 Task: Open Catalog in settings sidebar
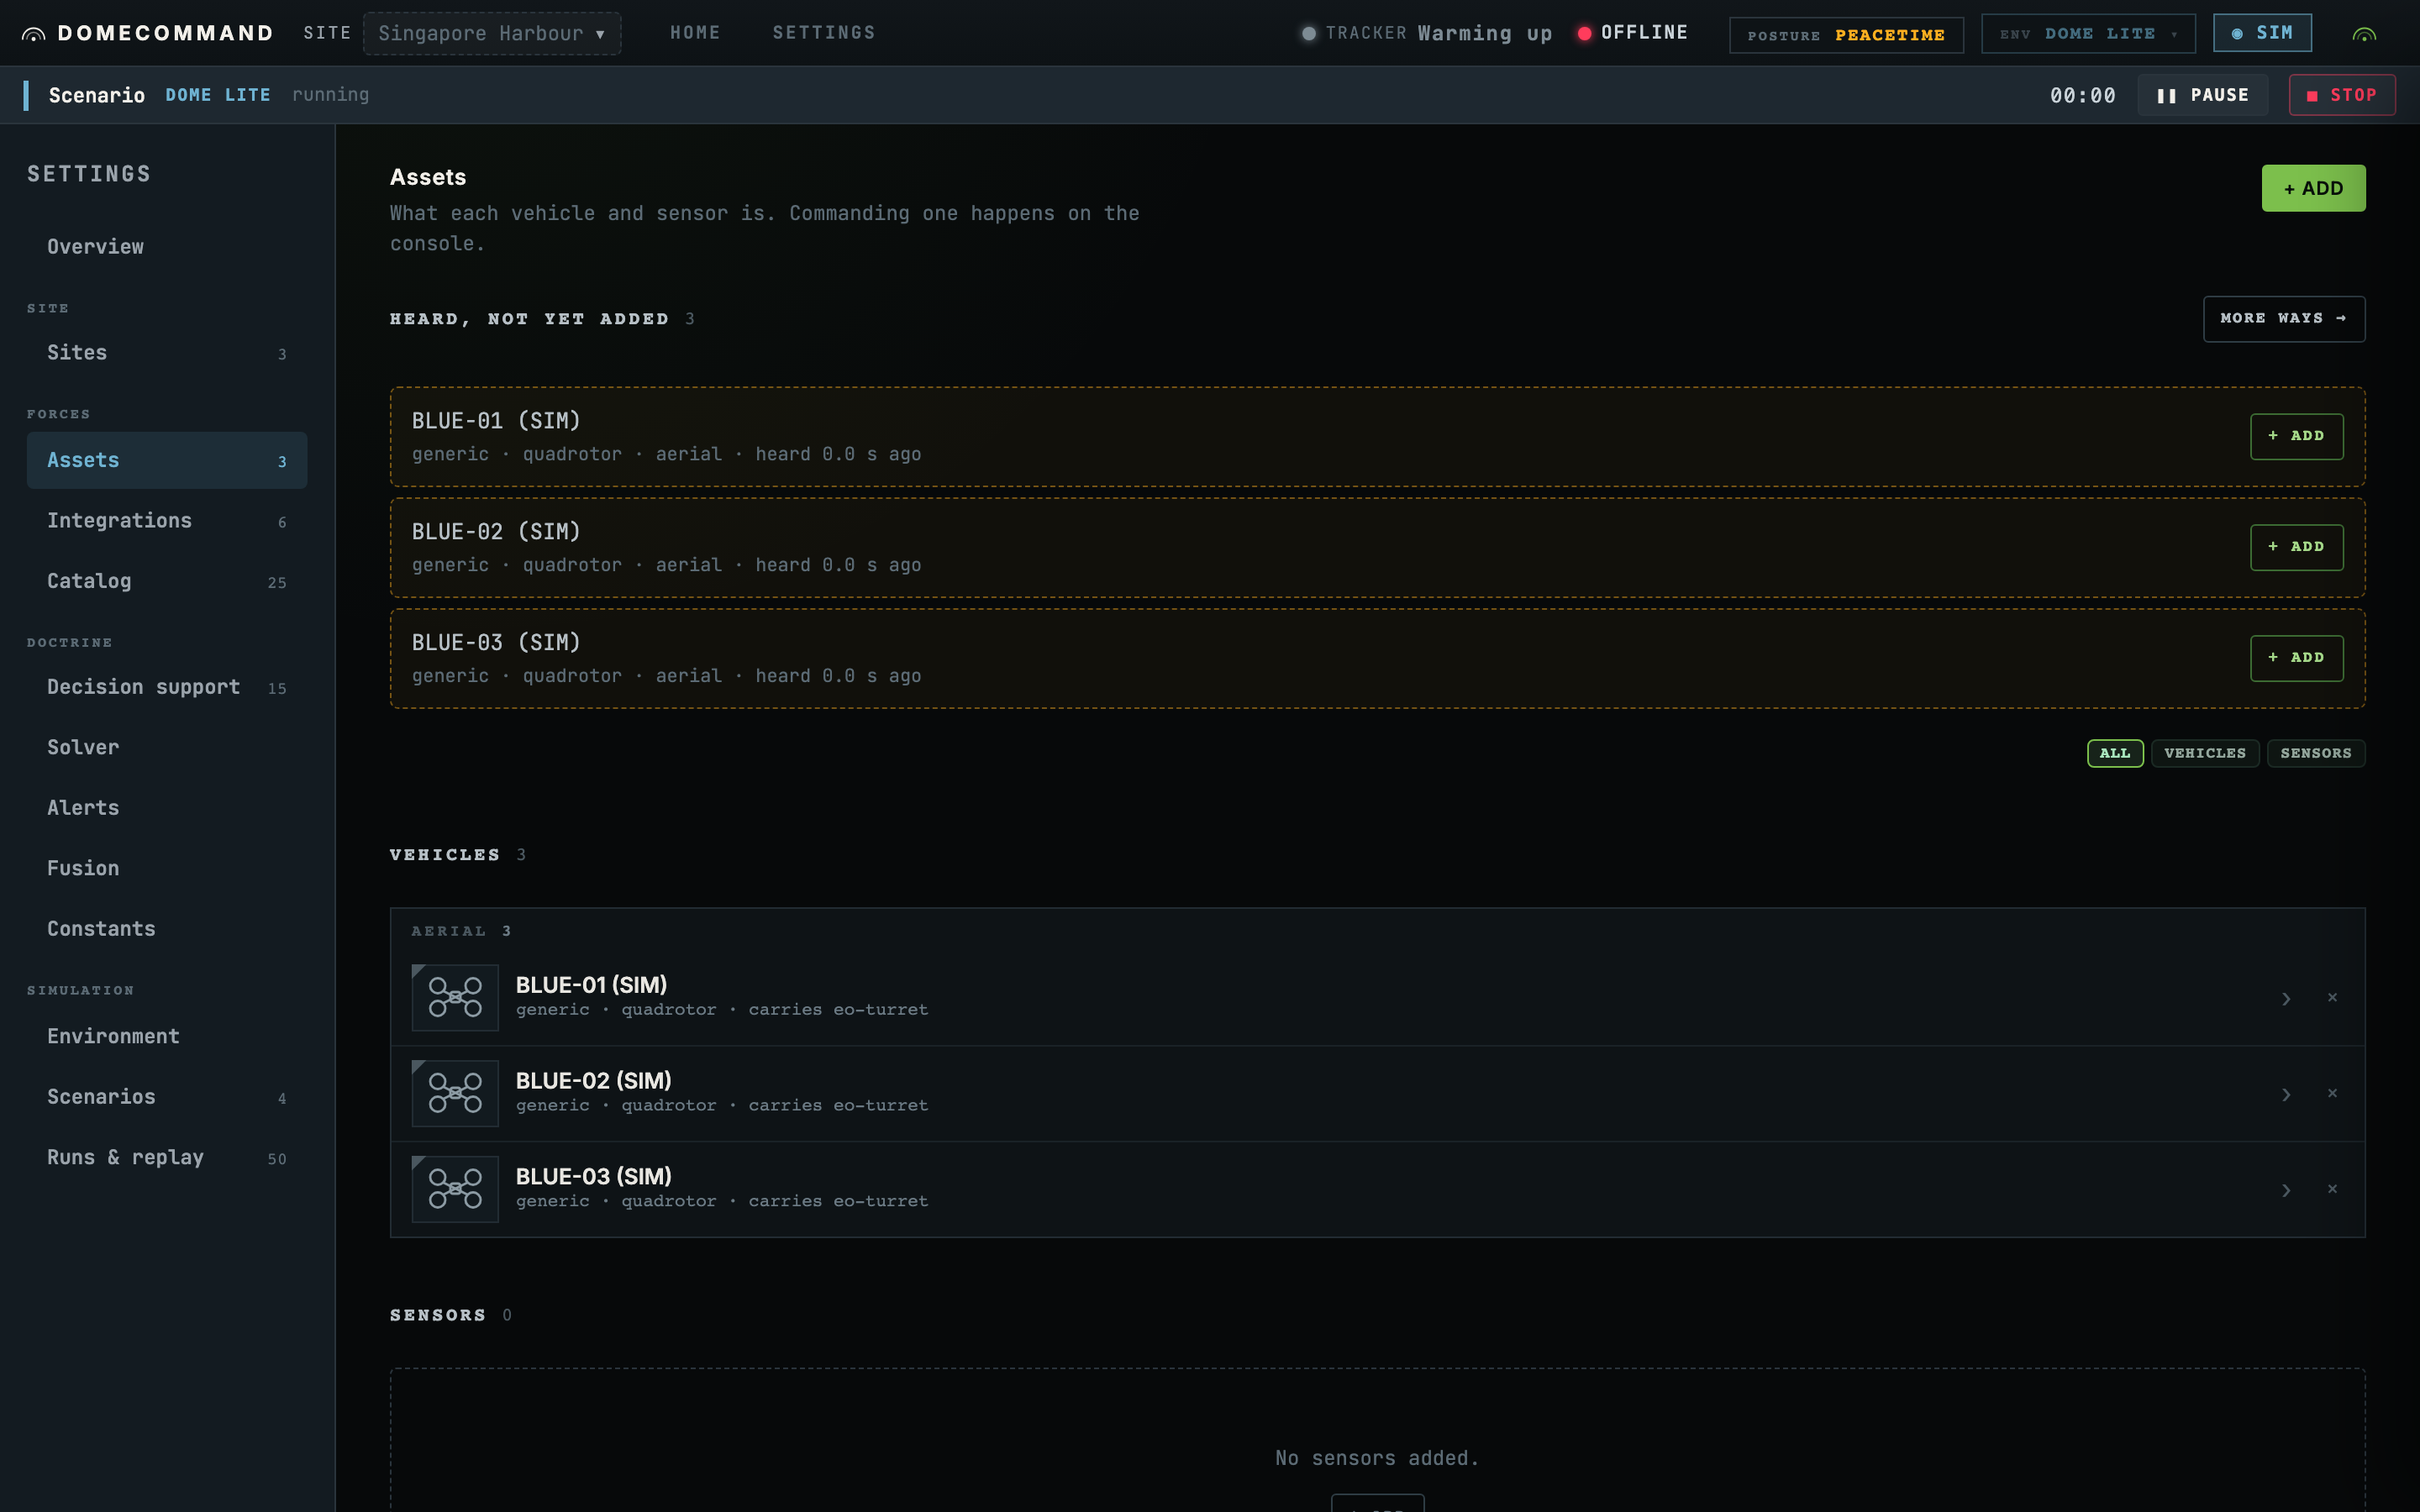coord(167,581)
